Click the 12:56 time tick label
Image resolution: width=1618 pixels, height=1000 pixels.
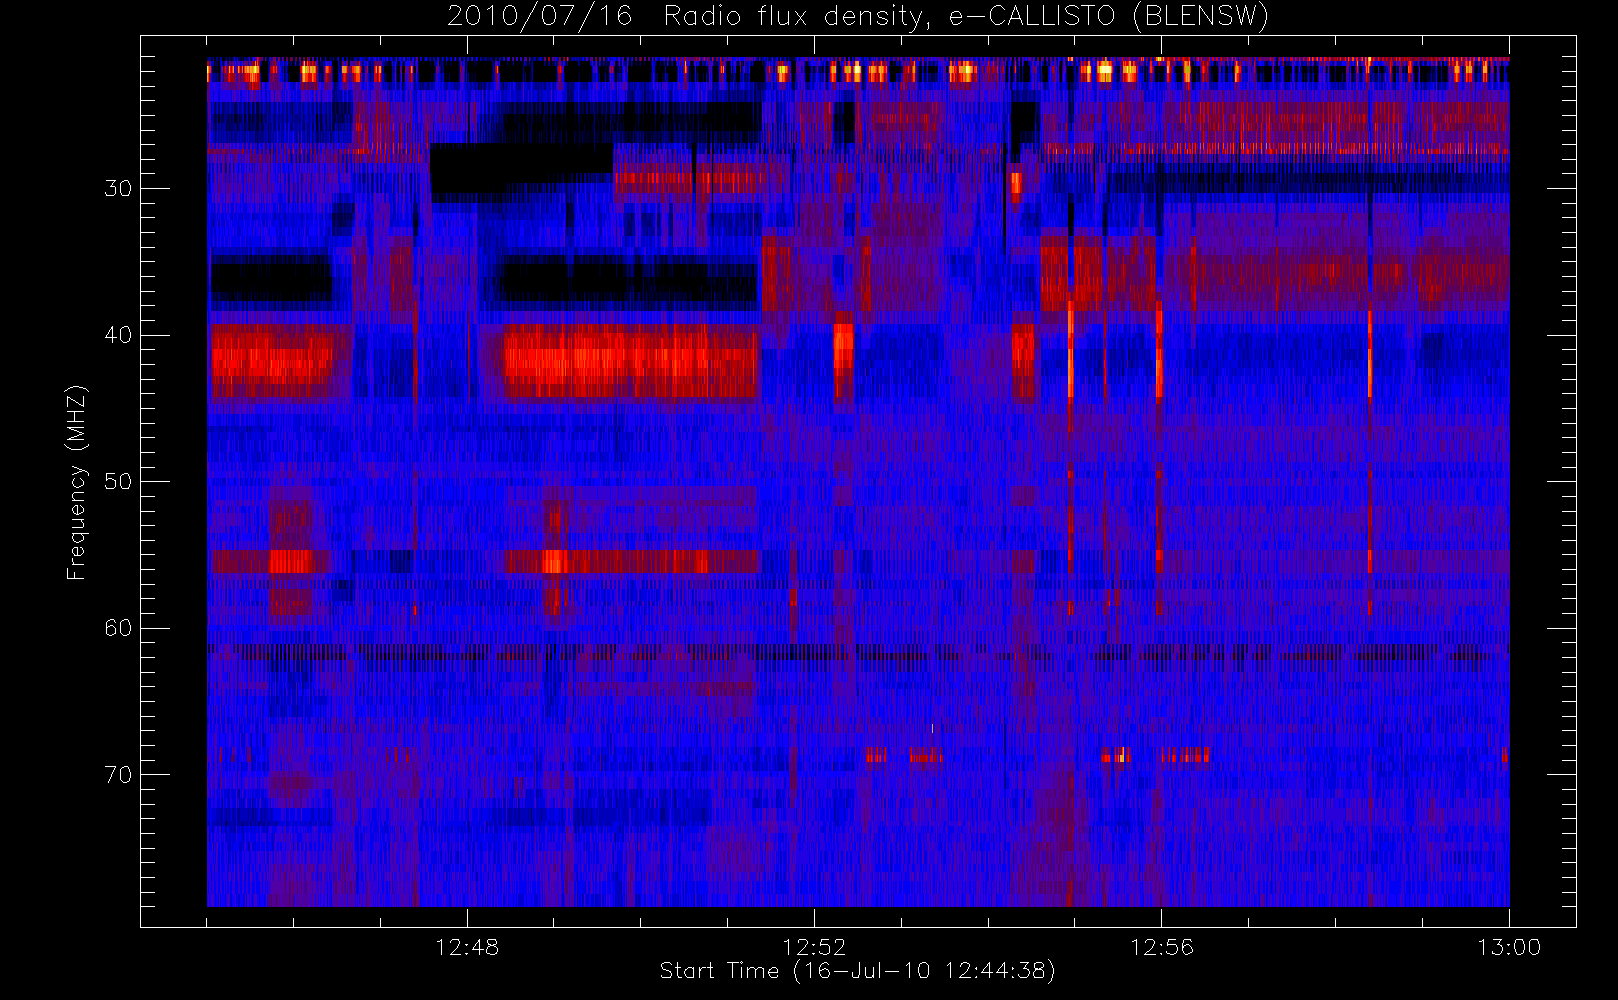tap(1161, 947)
